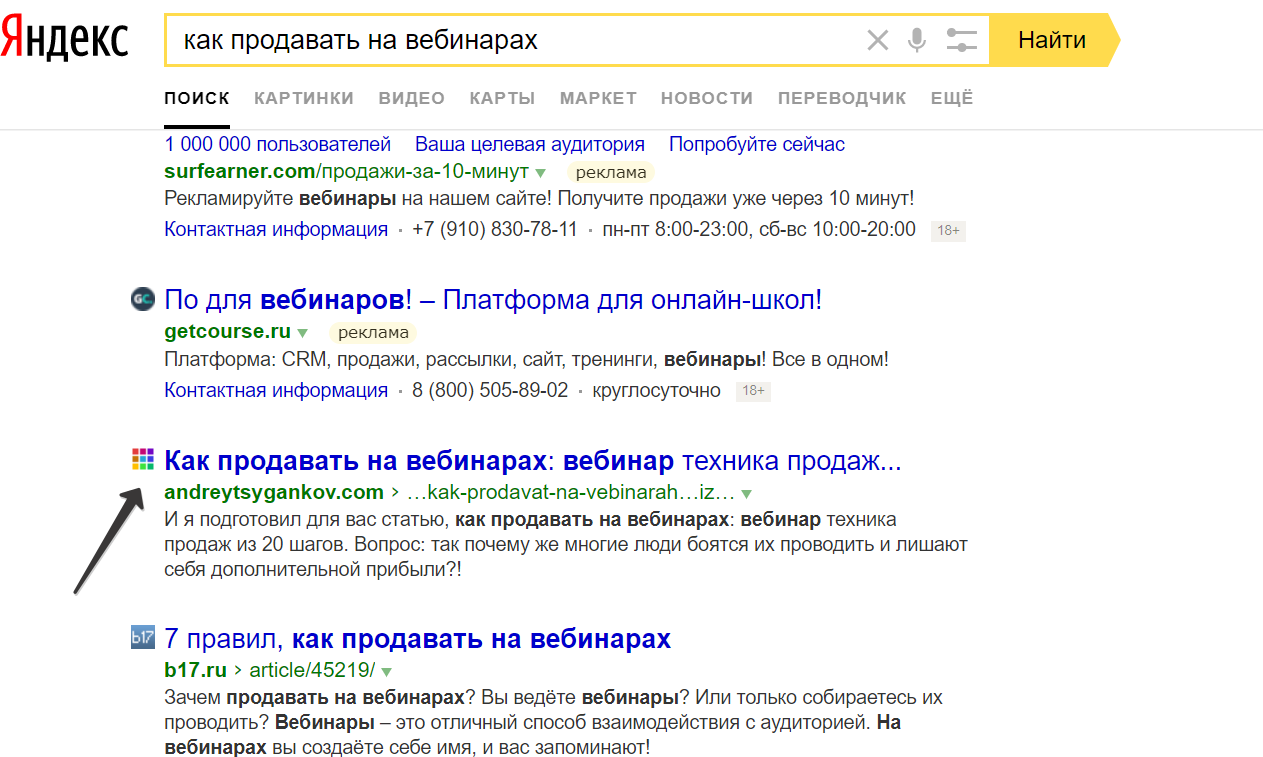The height and width of the screenshot is (757, 1263).
Task: Open the Карты tab
Action: pyautogui.click(x=502, y=98)
